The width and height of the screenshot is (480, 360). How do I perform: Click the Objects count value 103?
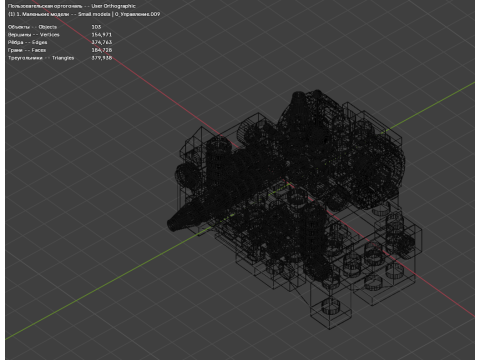[x=96, y=27]
